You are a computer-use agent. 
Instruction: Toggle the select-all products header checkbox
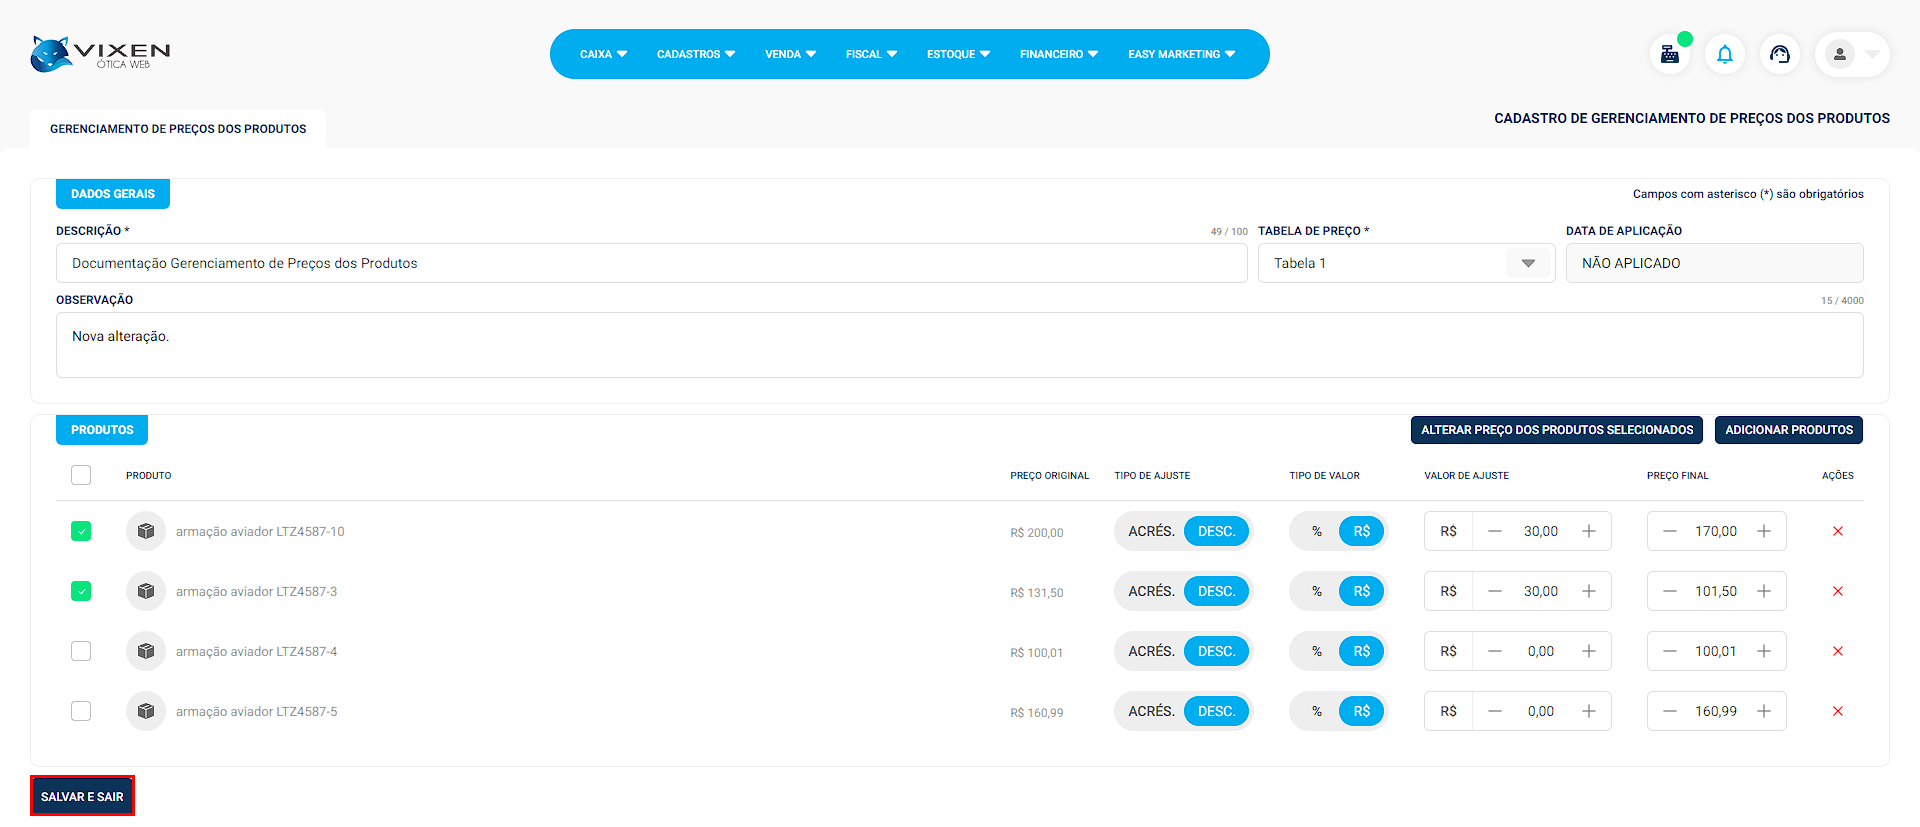click(81, 475)
